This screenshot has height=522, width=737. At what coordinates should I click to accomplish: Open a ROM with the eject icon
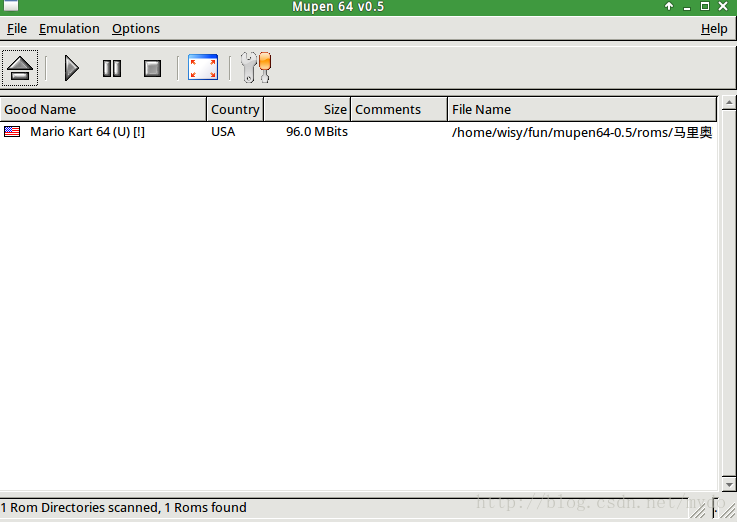point(20,68)
